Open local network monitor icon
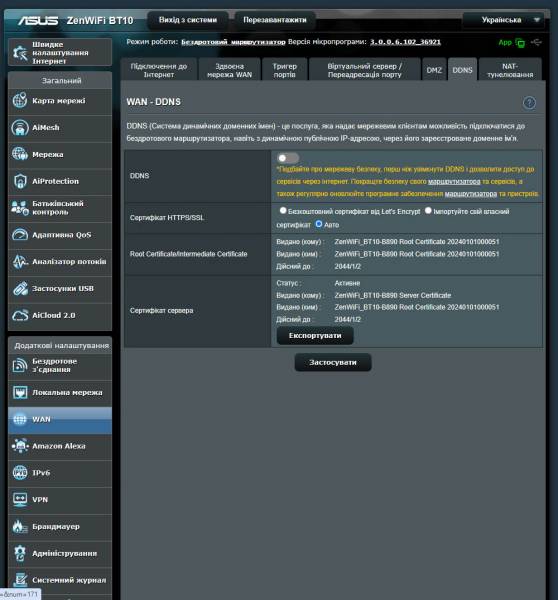558x600 pixels. point(20,392)
